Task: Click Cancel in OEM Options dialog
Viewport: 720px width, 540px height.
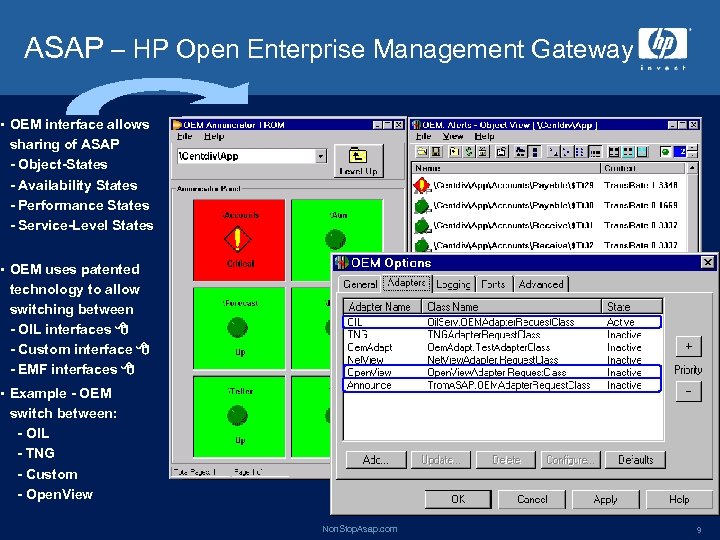Action: click(532, 499)
